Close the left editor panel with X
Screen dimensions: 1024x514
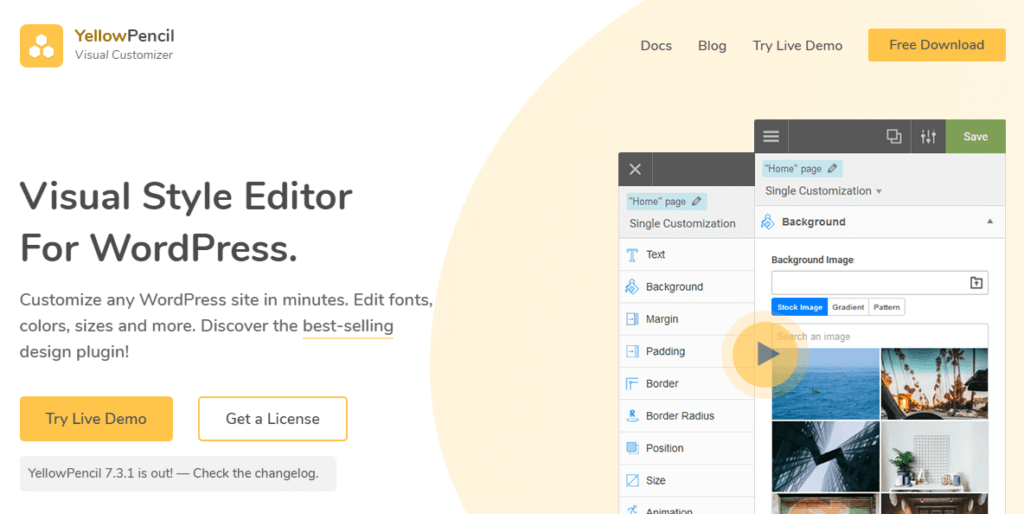tap(635, 170)
